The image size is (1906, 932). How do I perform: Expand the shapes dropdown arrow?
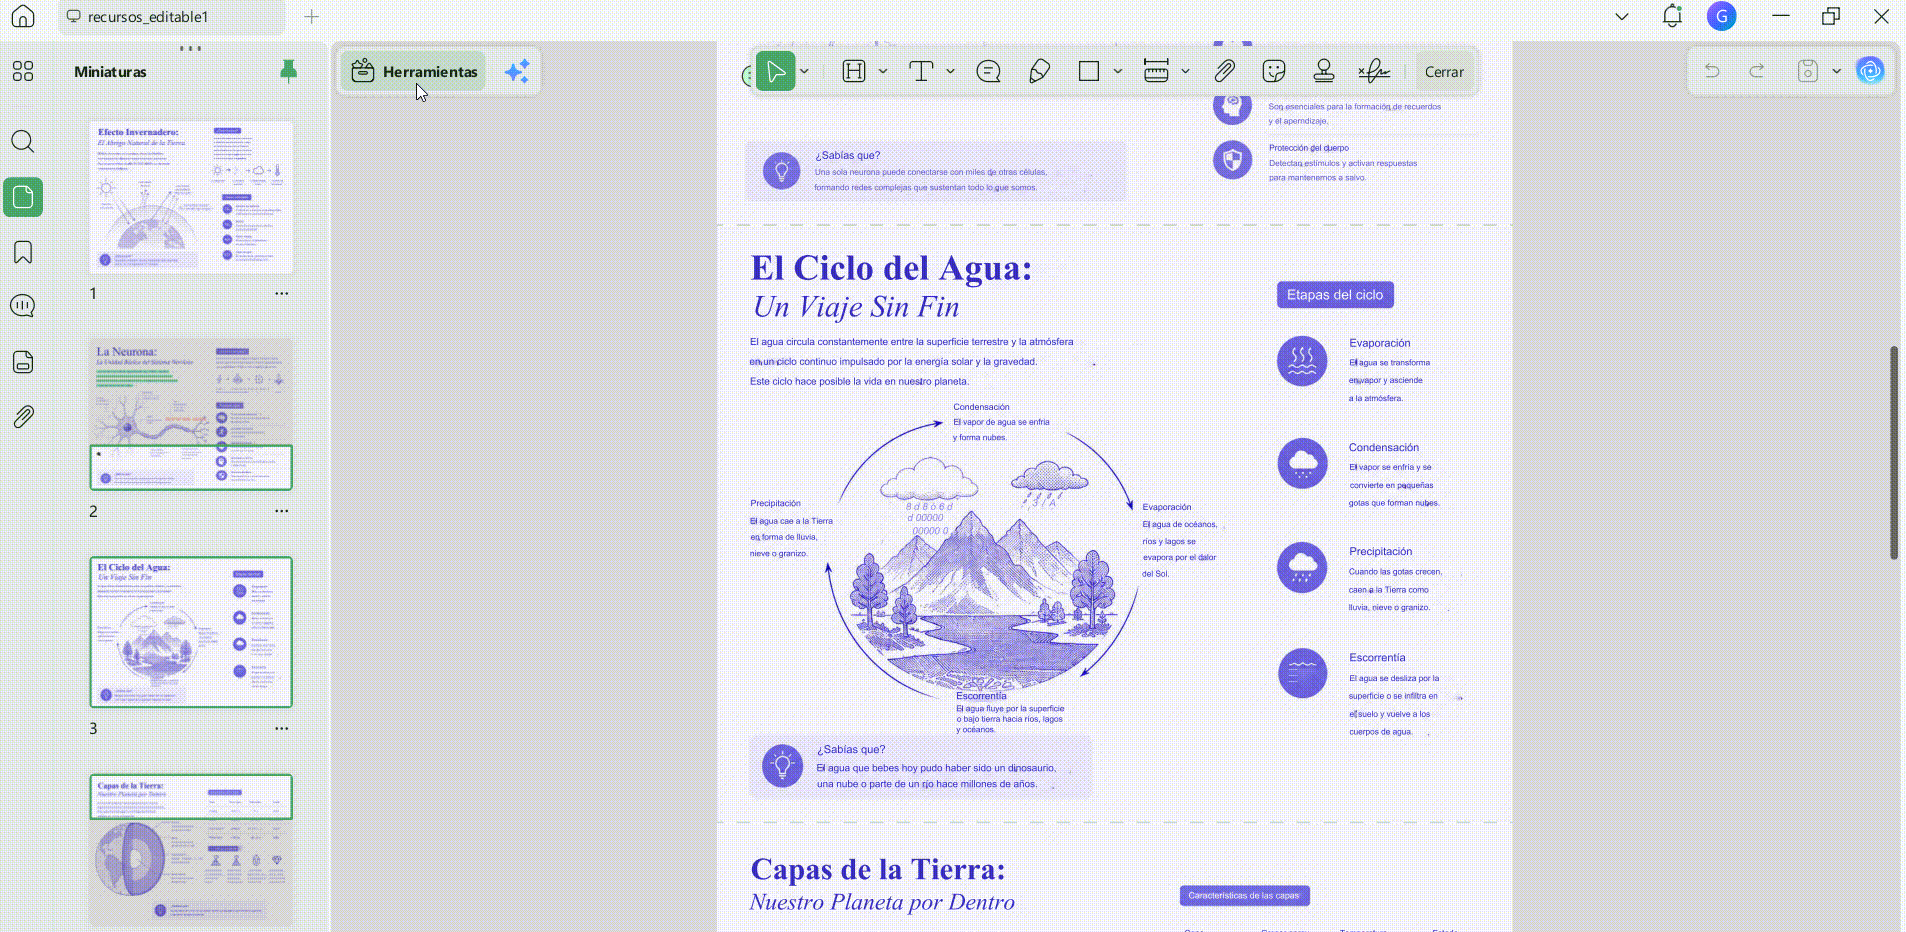point(1118,71)
